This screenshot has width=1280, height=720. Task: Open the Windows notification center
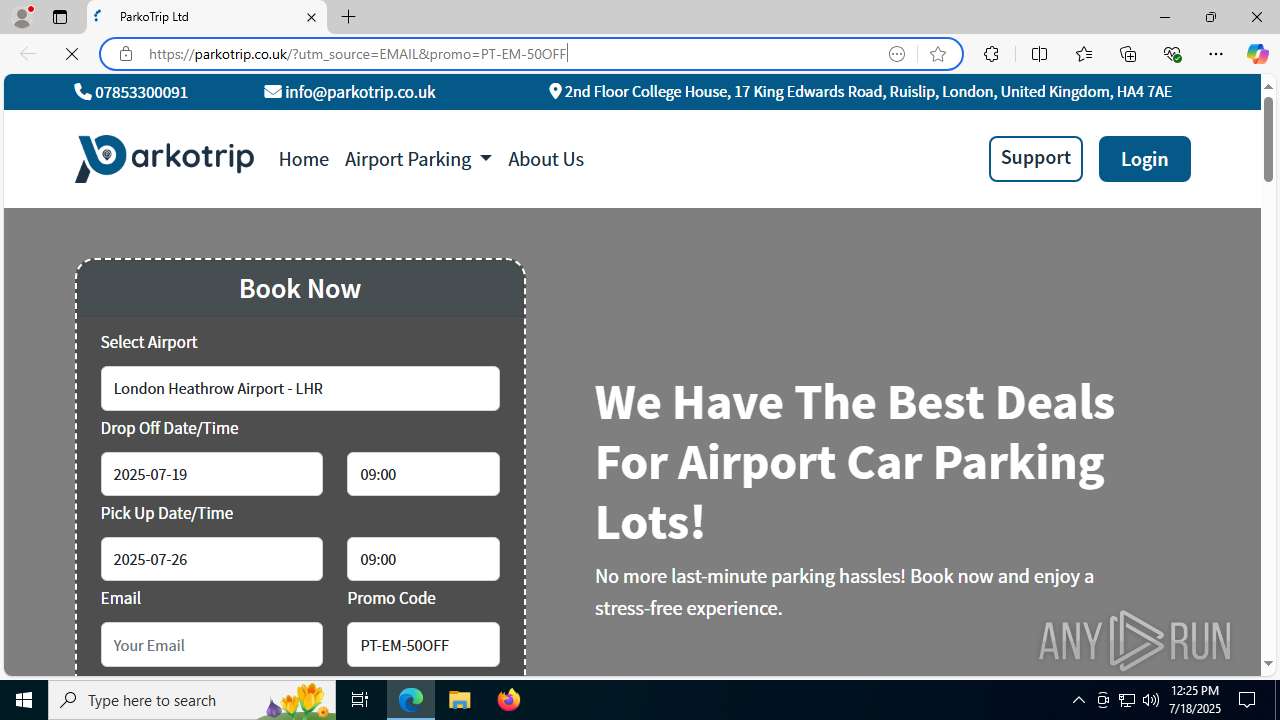[x=1247, y=700]
